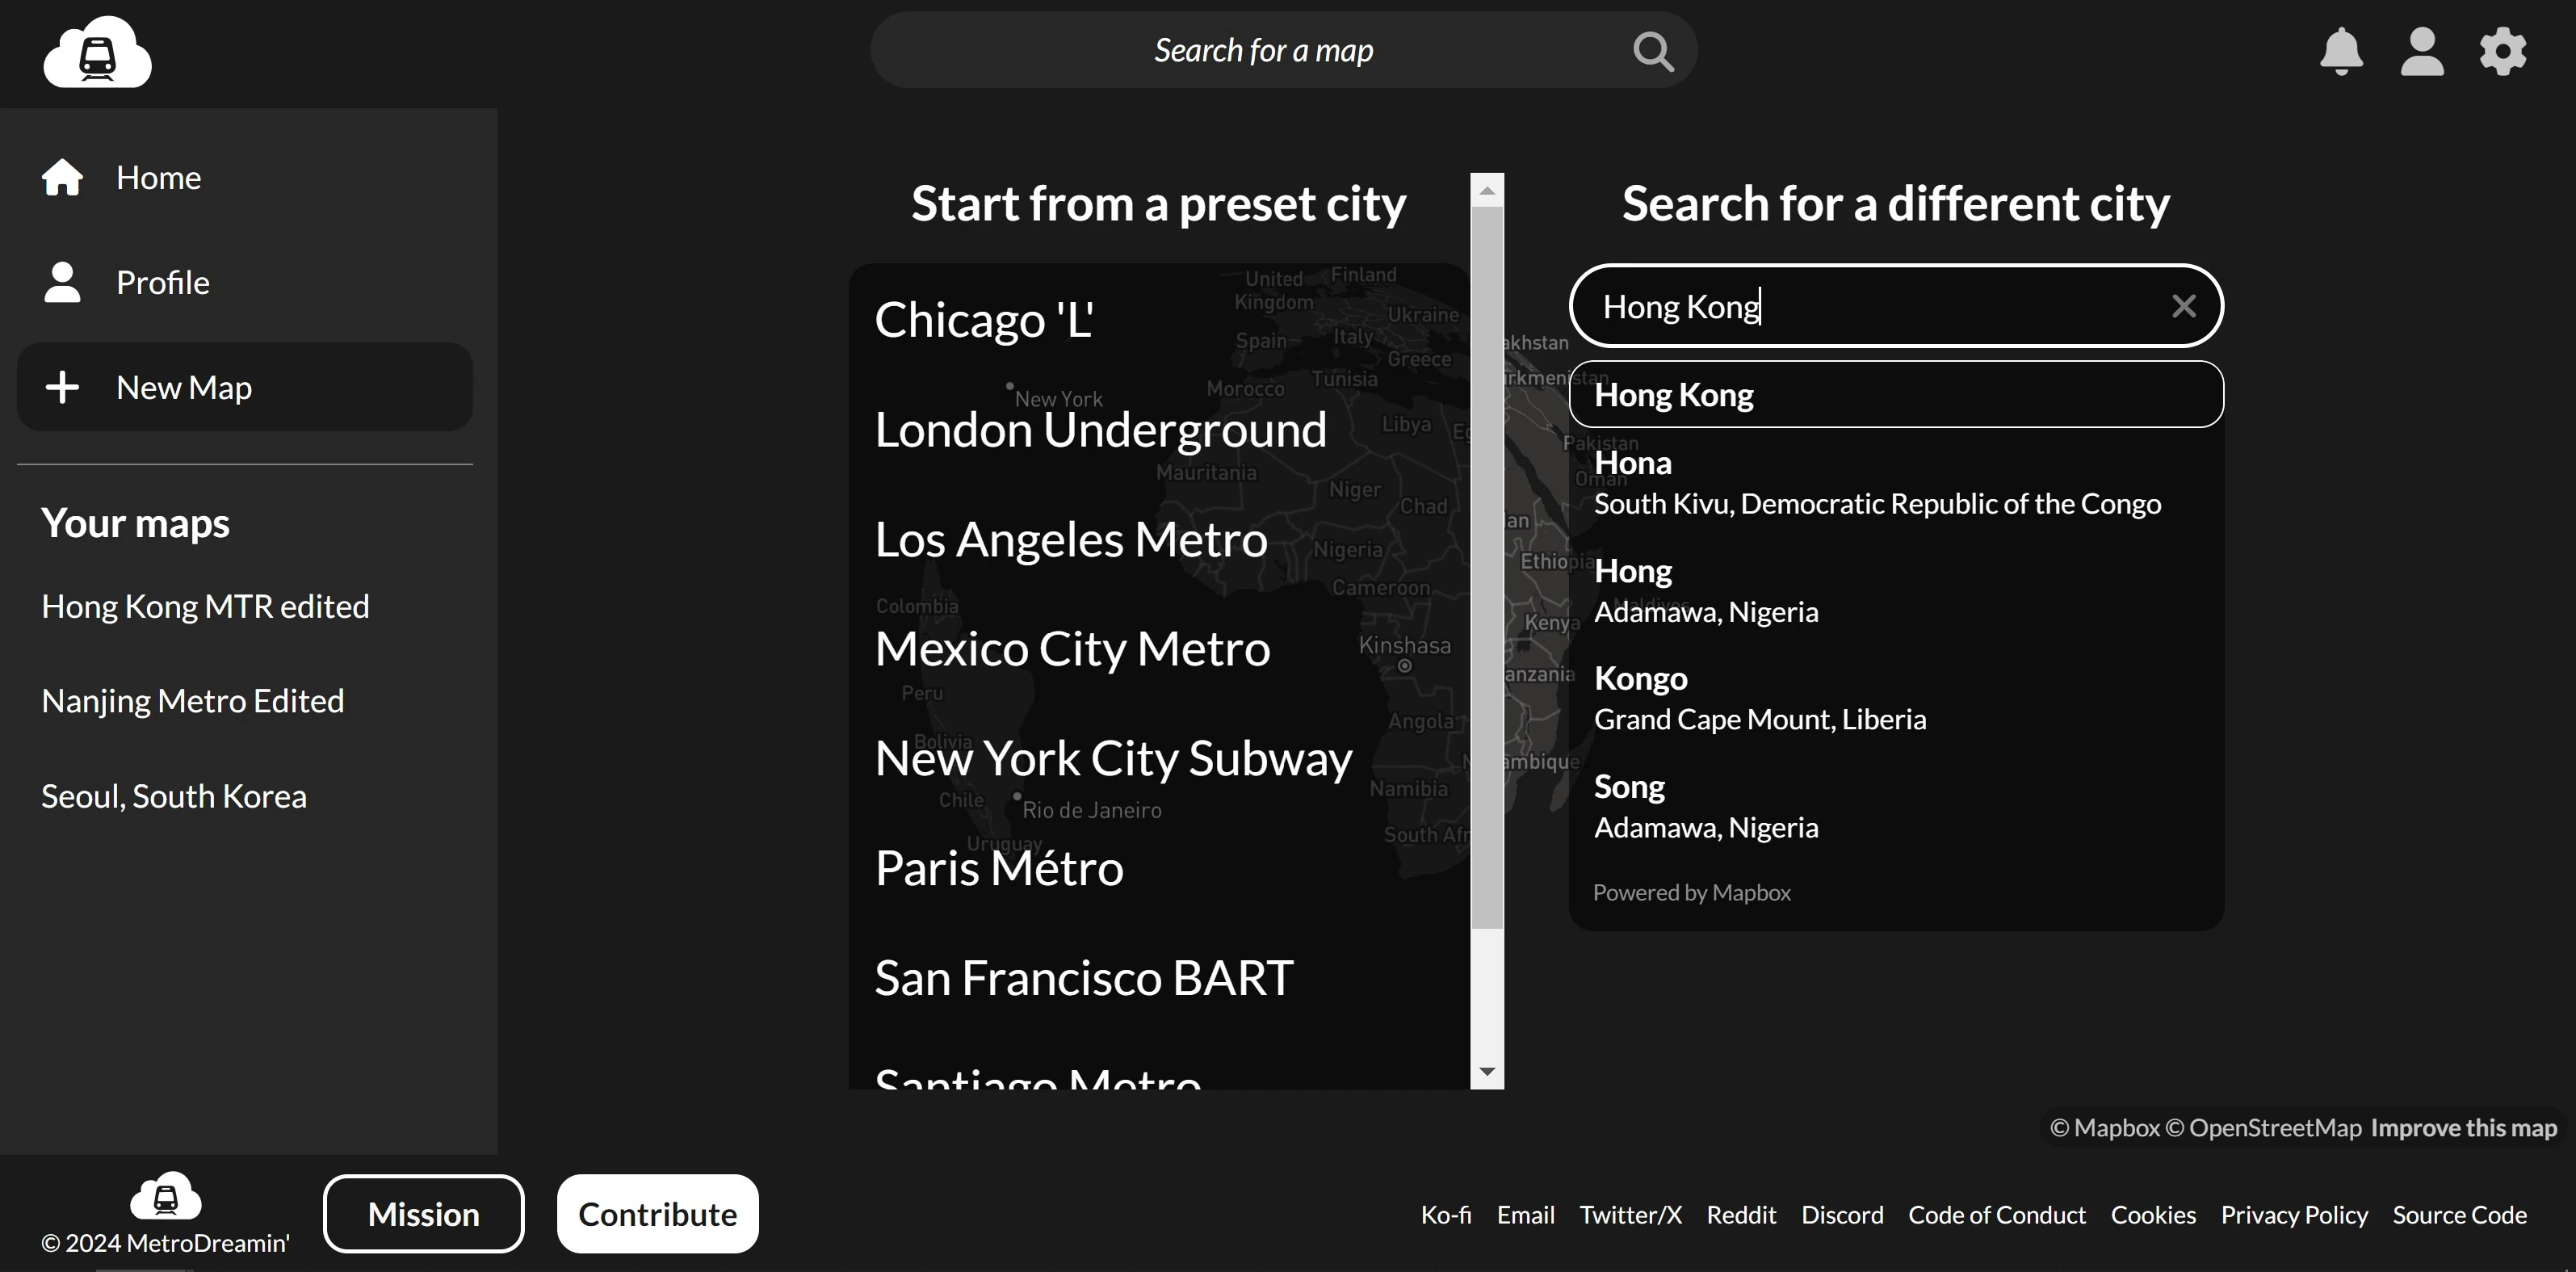This screenshot has height=1272, width=2576.
Task: Open Nanjing Metro Edited map
Action: tap(192, 701)
